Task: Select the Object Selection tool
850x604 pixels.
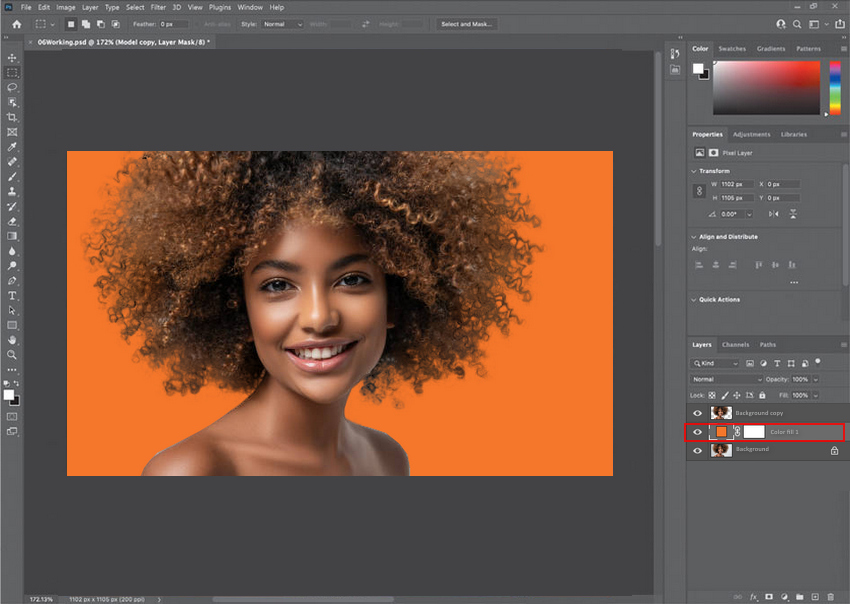Action: coord(12,102)
